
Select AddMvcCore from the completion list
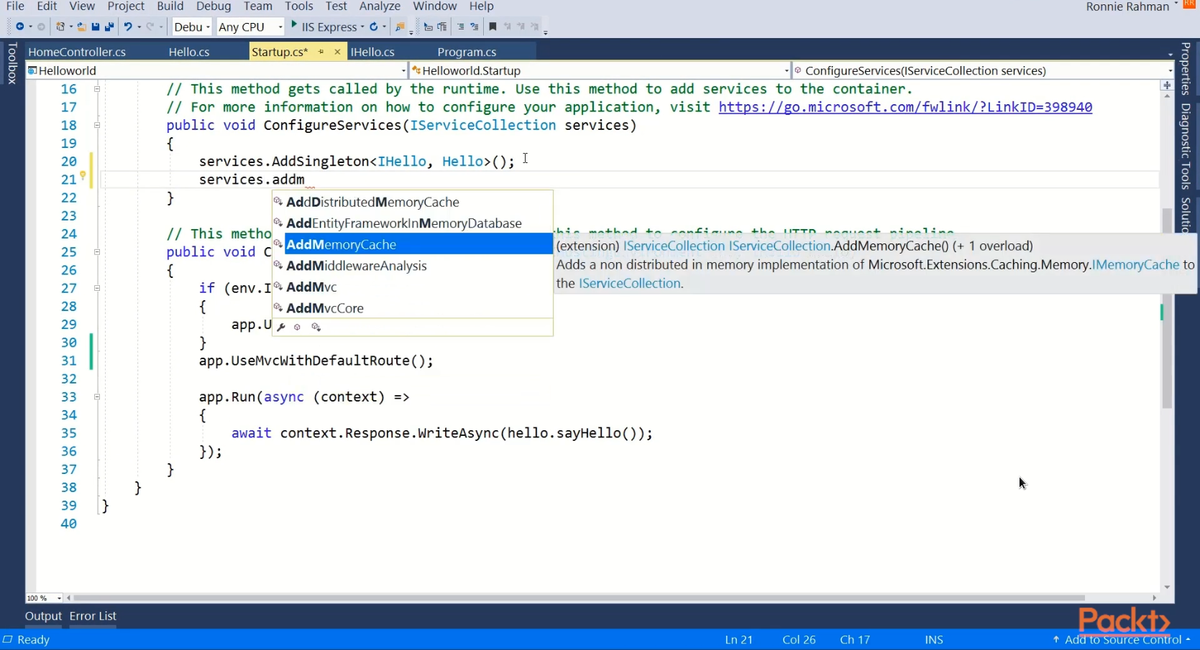[x=413, y=308]
